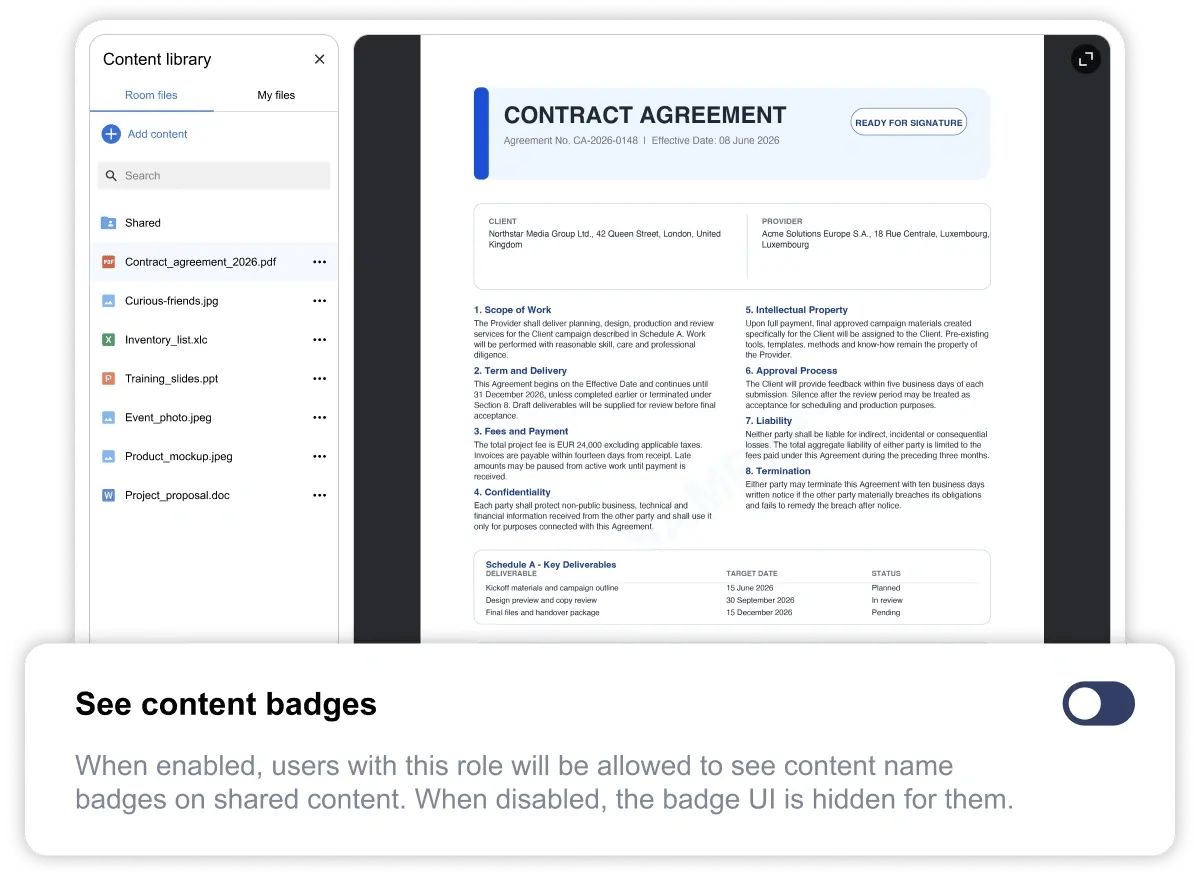Image resolution: width=1200 pixels, height=877 pixels.
Task: Switch to the My files tab
Action: (276, 95)
